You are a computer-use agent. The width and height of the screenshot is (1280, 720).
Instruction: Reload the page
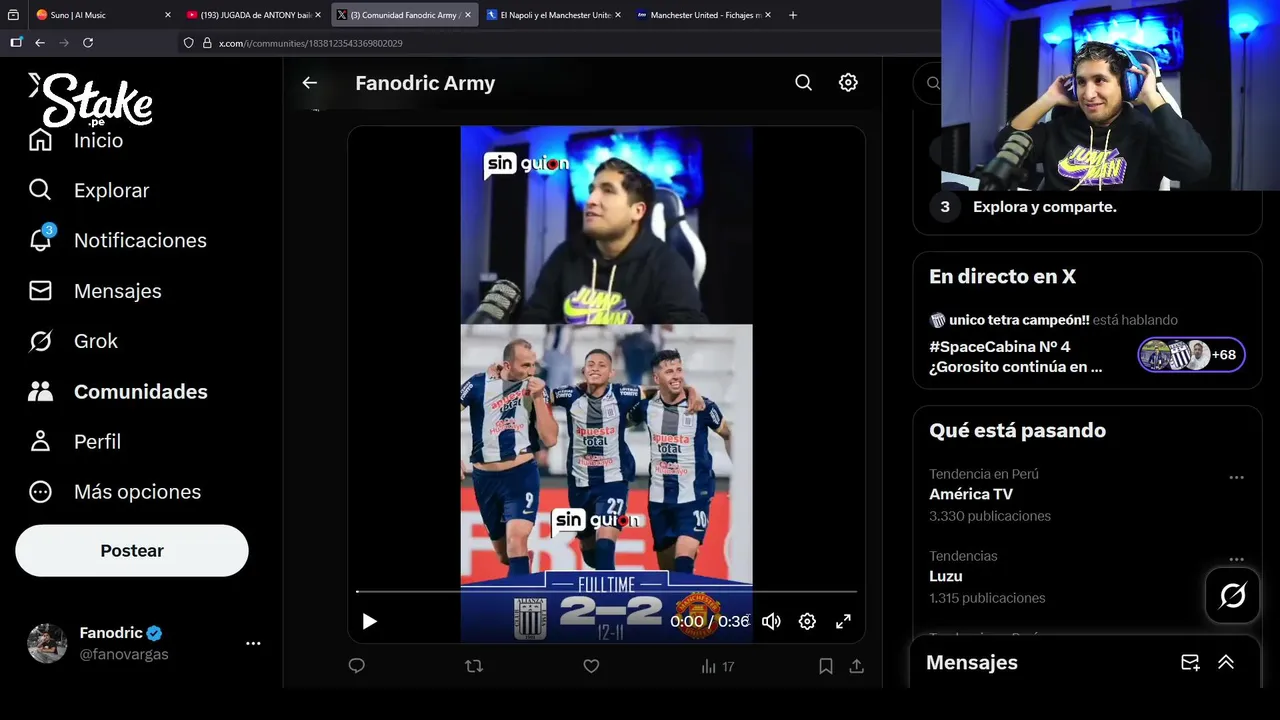pyautogui.click(x=88, y=43)
